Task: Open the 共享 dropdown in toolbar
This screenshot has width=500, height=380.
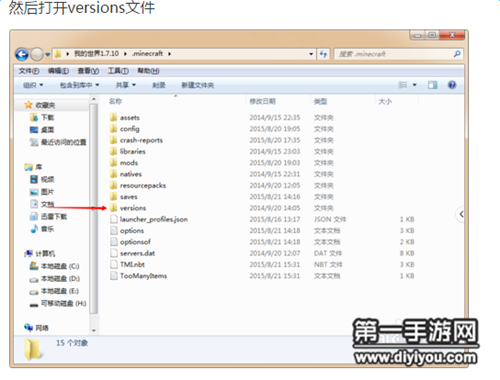Action: pyautogui.click(x=126, y=85)
